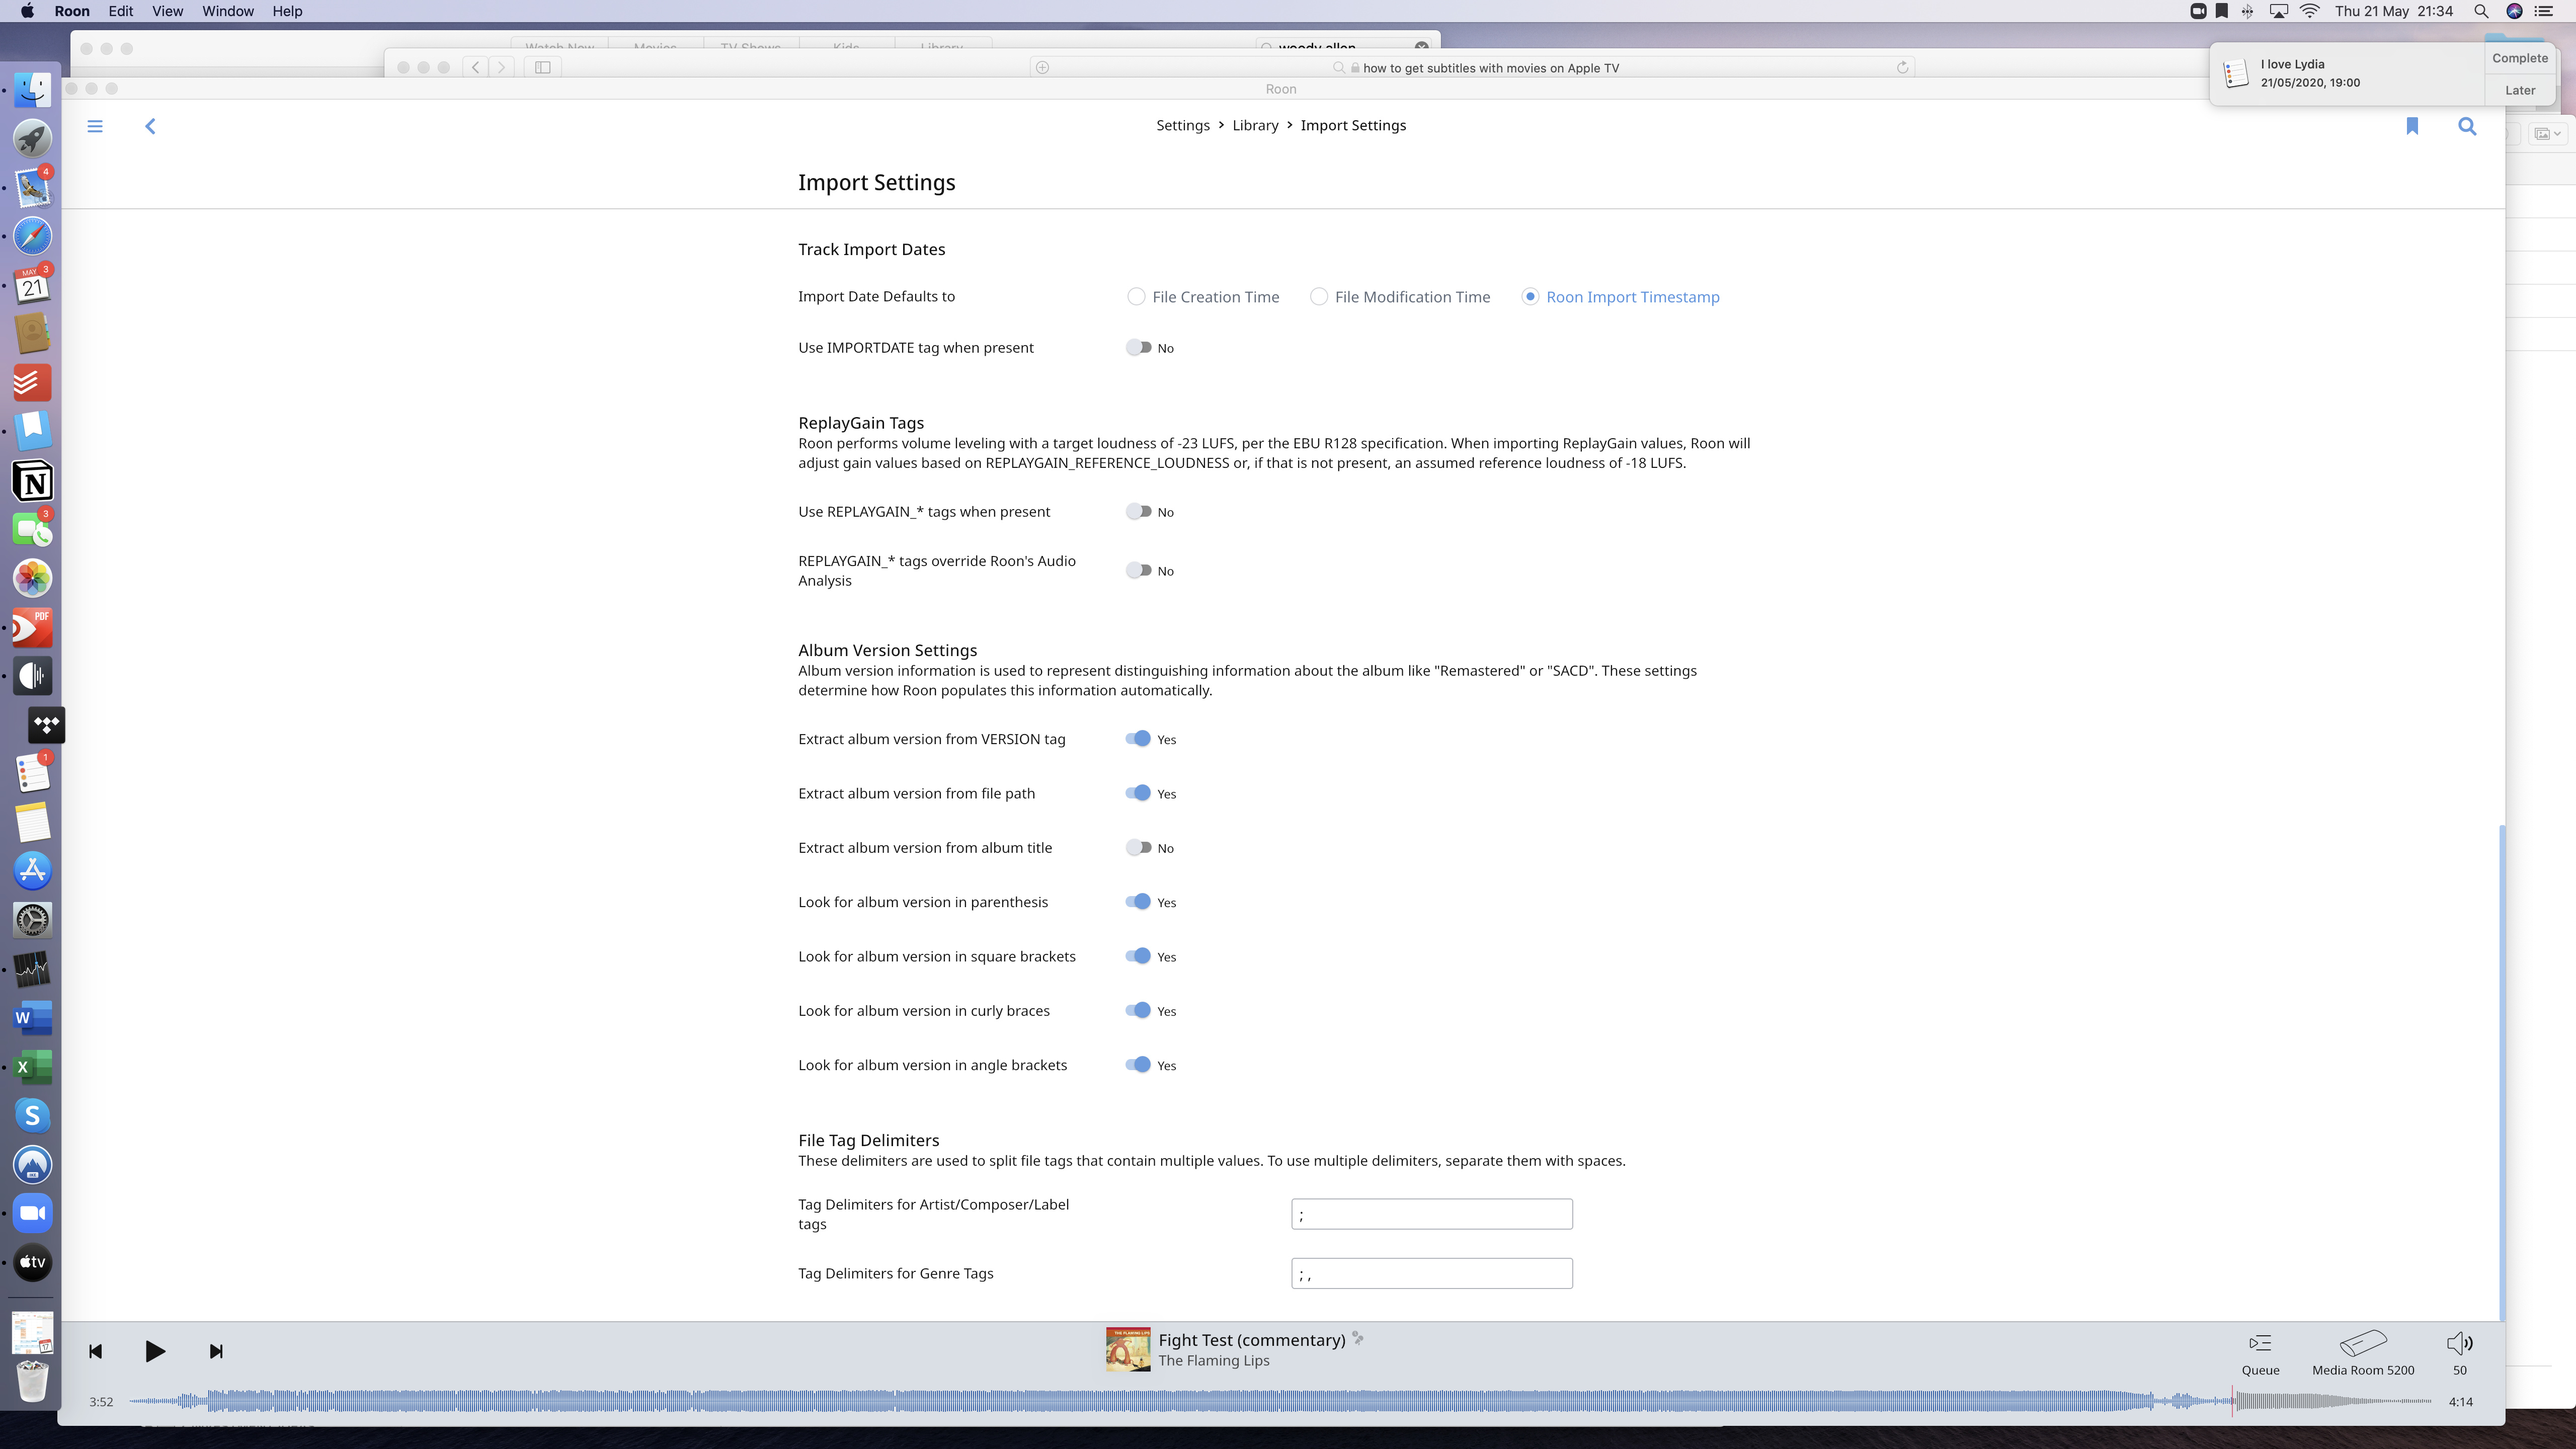Viewport: 2576px width, 1449px height.
Task: Click Complete on the reminder notification
Action: tap(2520, 58)
